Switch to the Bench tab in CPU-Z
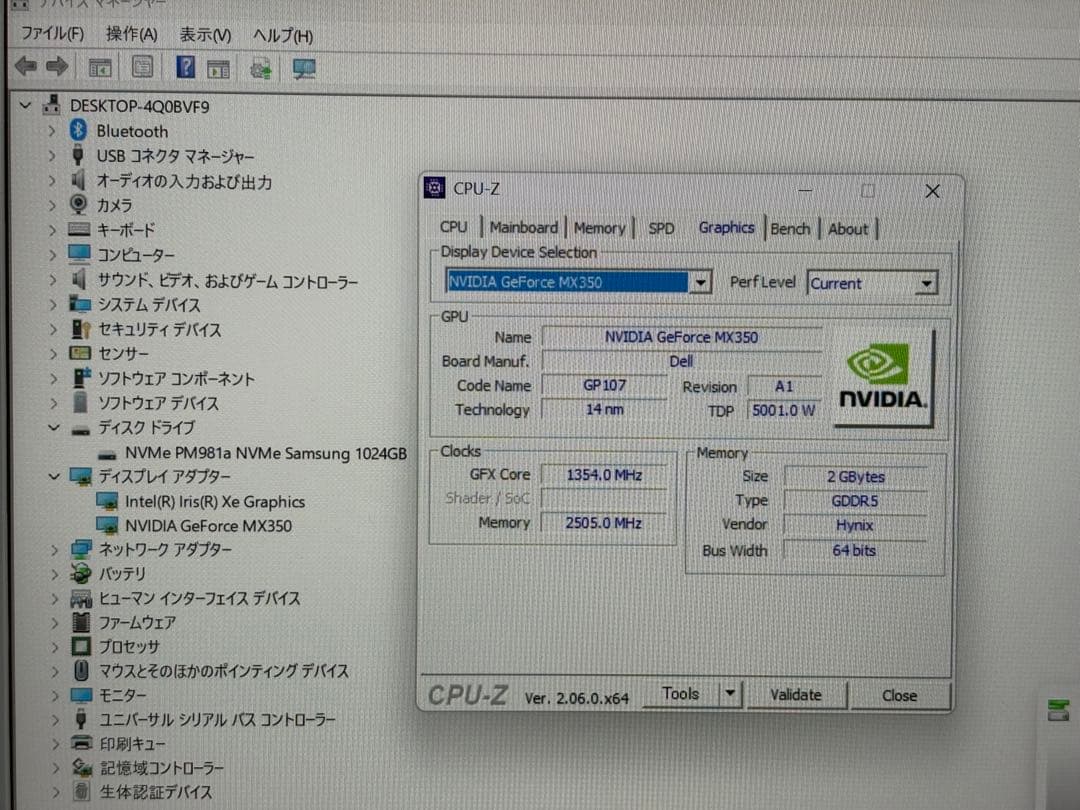The image size is (1080, 810). point(790,228)
